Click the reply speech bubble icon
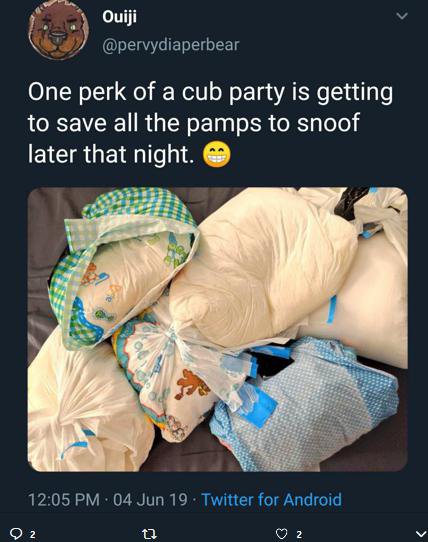Viewport: 428px width, 542px height. 16,534
